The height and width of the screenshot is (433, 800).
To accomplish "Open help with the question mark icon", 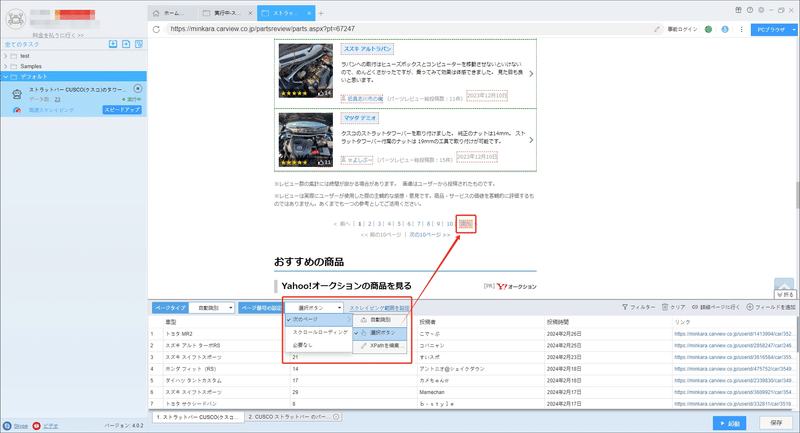I will [x=749, y=10].
